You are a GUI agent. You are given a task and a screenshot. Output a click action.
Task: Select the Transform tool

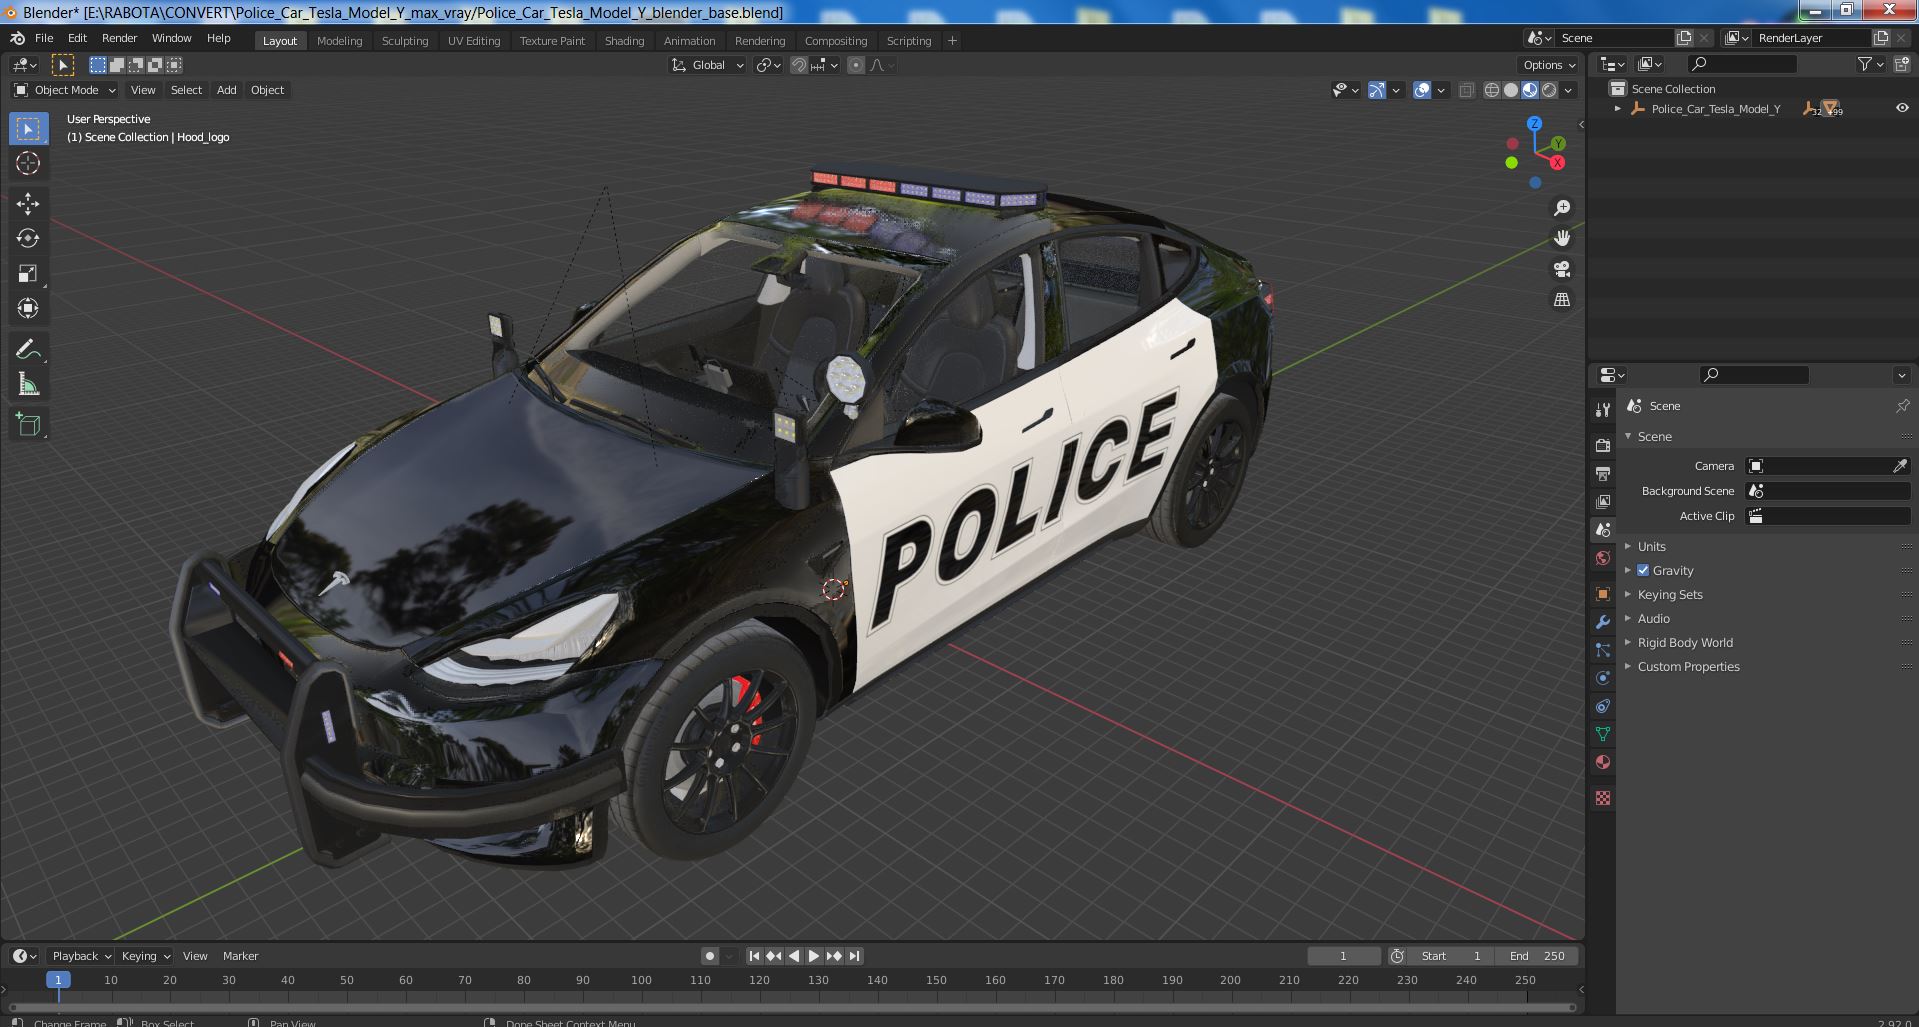point(28,308)
